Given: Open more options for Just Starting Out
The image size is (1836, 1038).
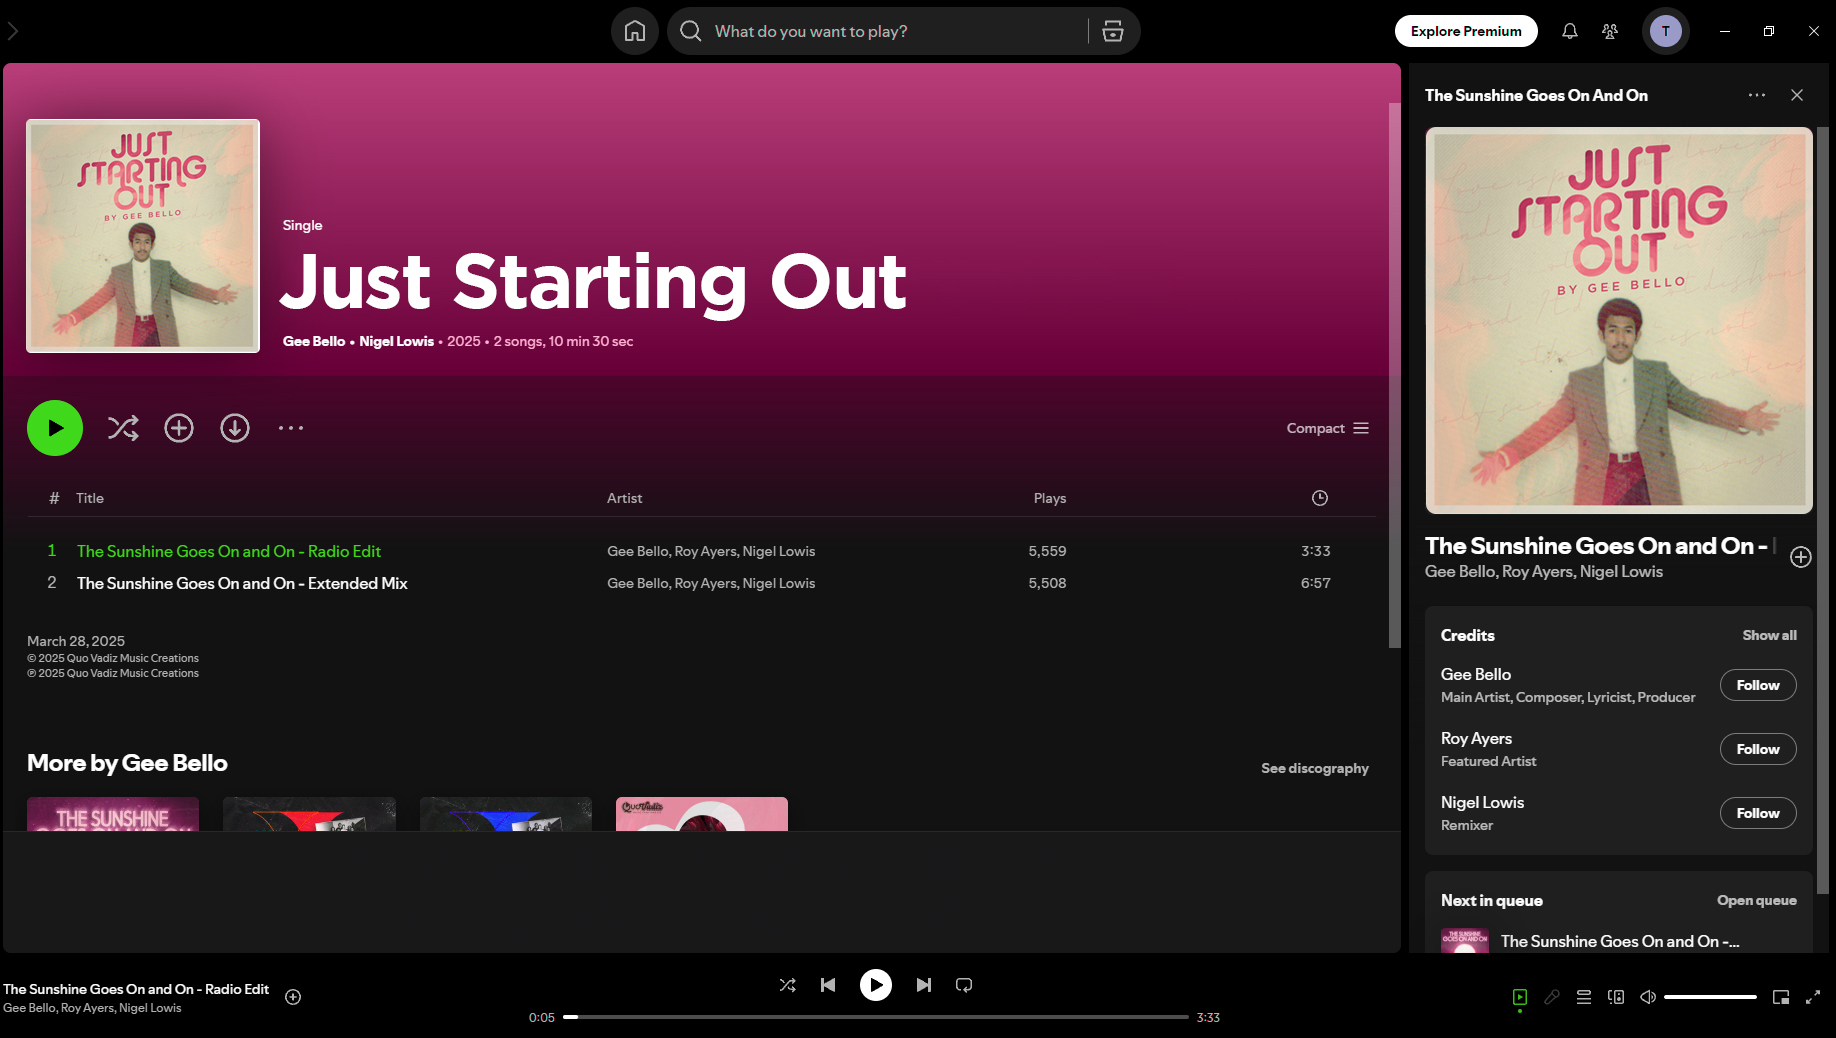Looking at the screenshot, I should click(291, 428).
